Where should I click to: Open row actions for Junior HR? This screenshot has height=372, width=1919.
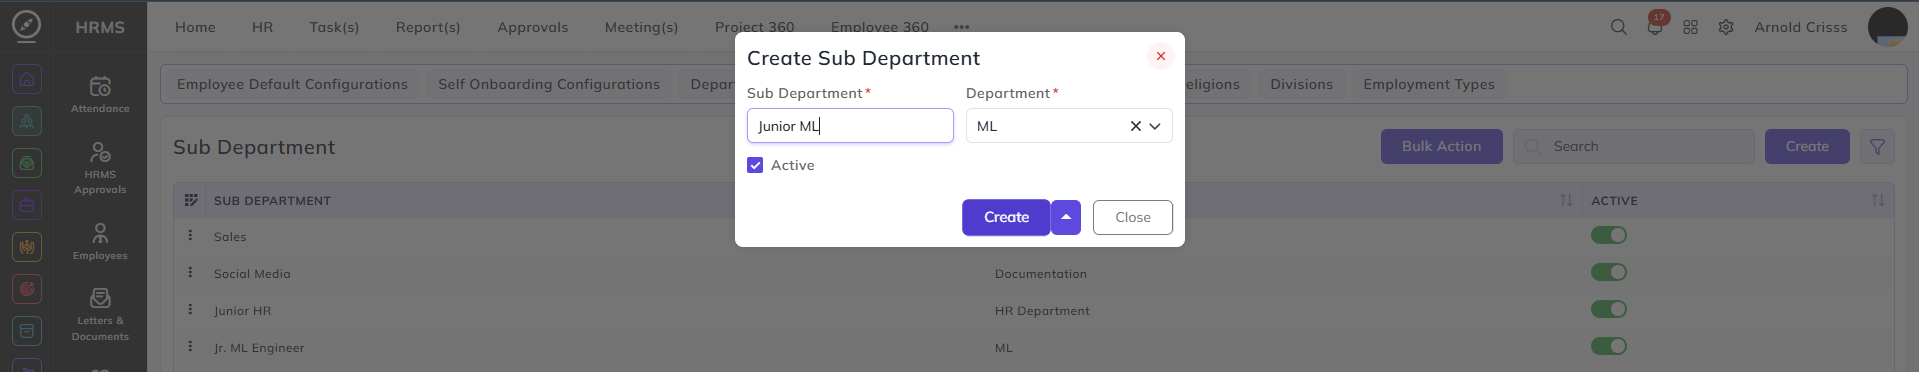coord(190,310)
